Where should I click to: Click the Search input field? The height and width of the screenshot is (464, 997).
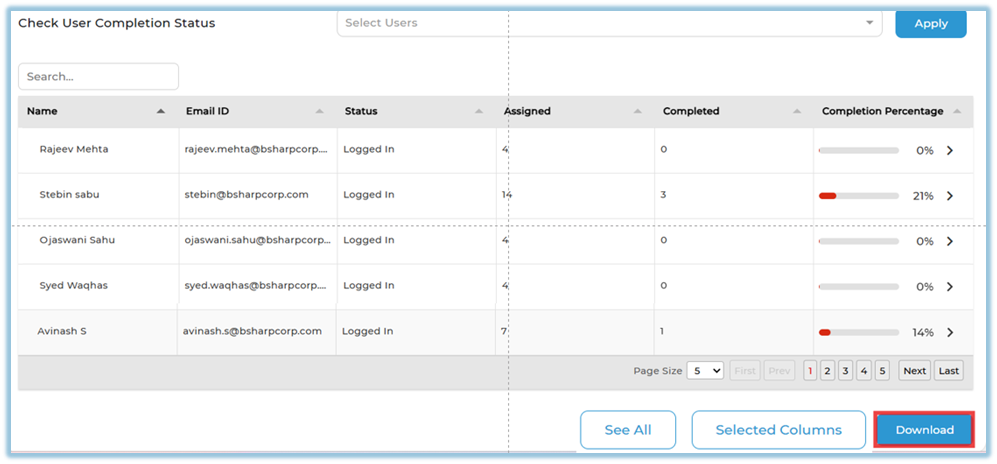pyautogui.click(x=98, y=77)
